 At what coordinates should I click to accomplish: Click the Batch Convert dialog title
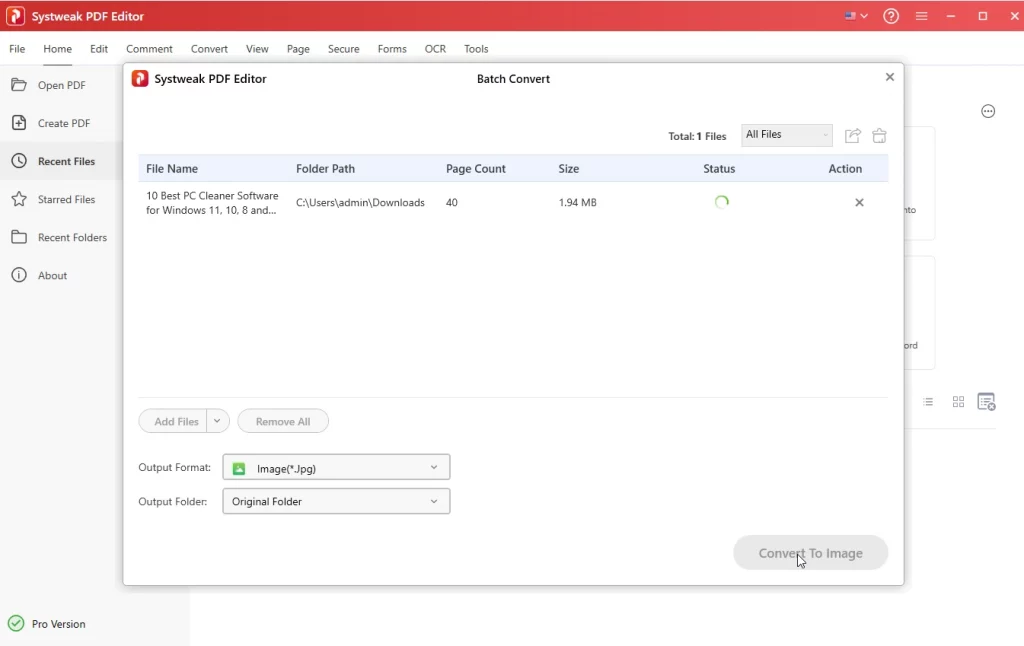513,78
